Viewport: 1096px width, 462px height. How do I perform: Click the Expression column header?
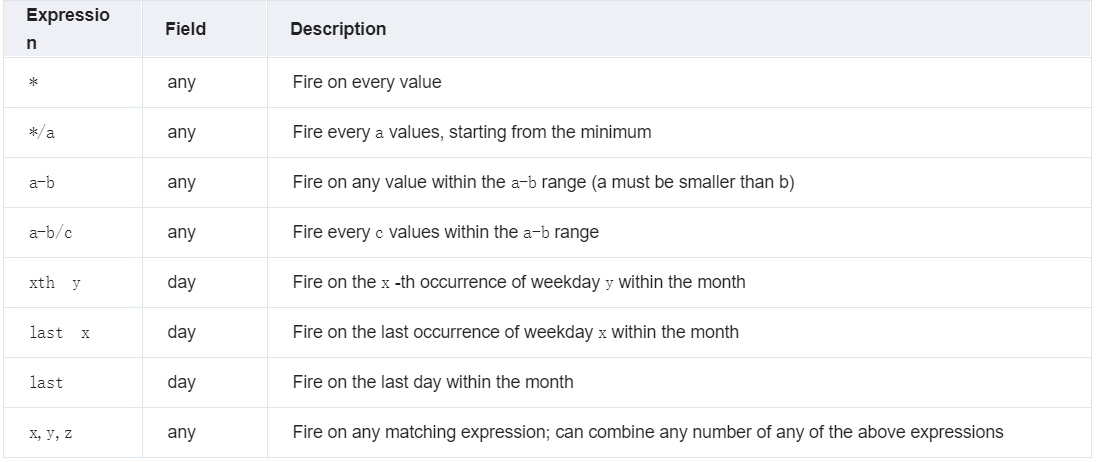pyautogui.click(x=68, y=29)
